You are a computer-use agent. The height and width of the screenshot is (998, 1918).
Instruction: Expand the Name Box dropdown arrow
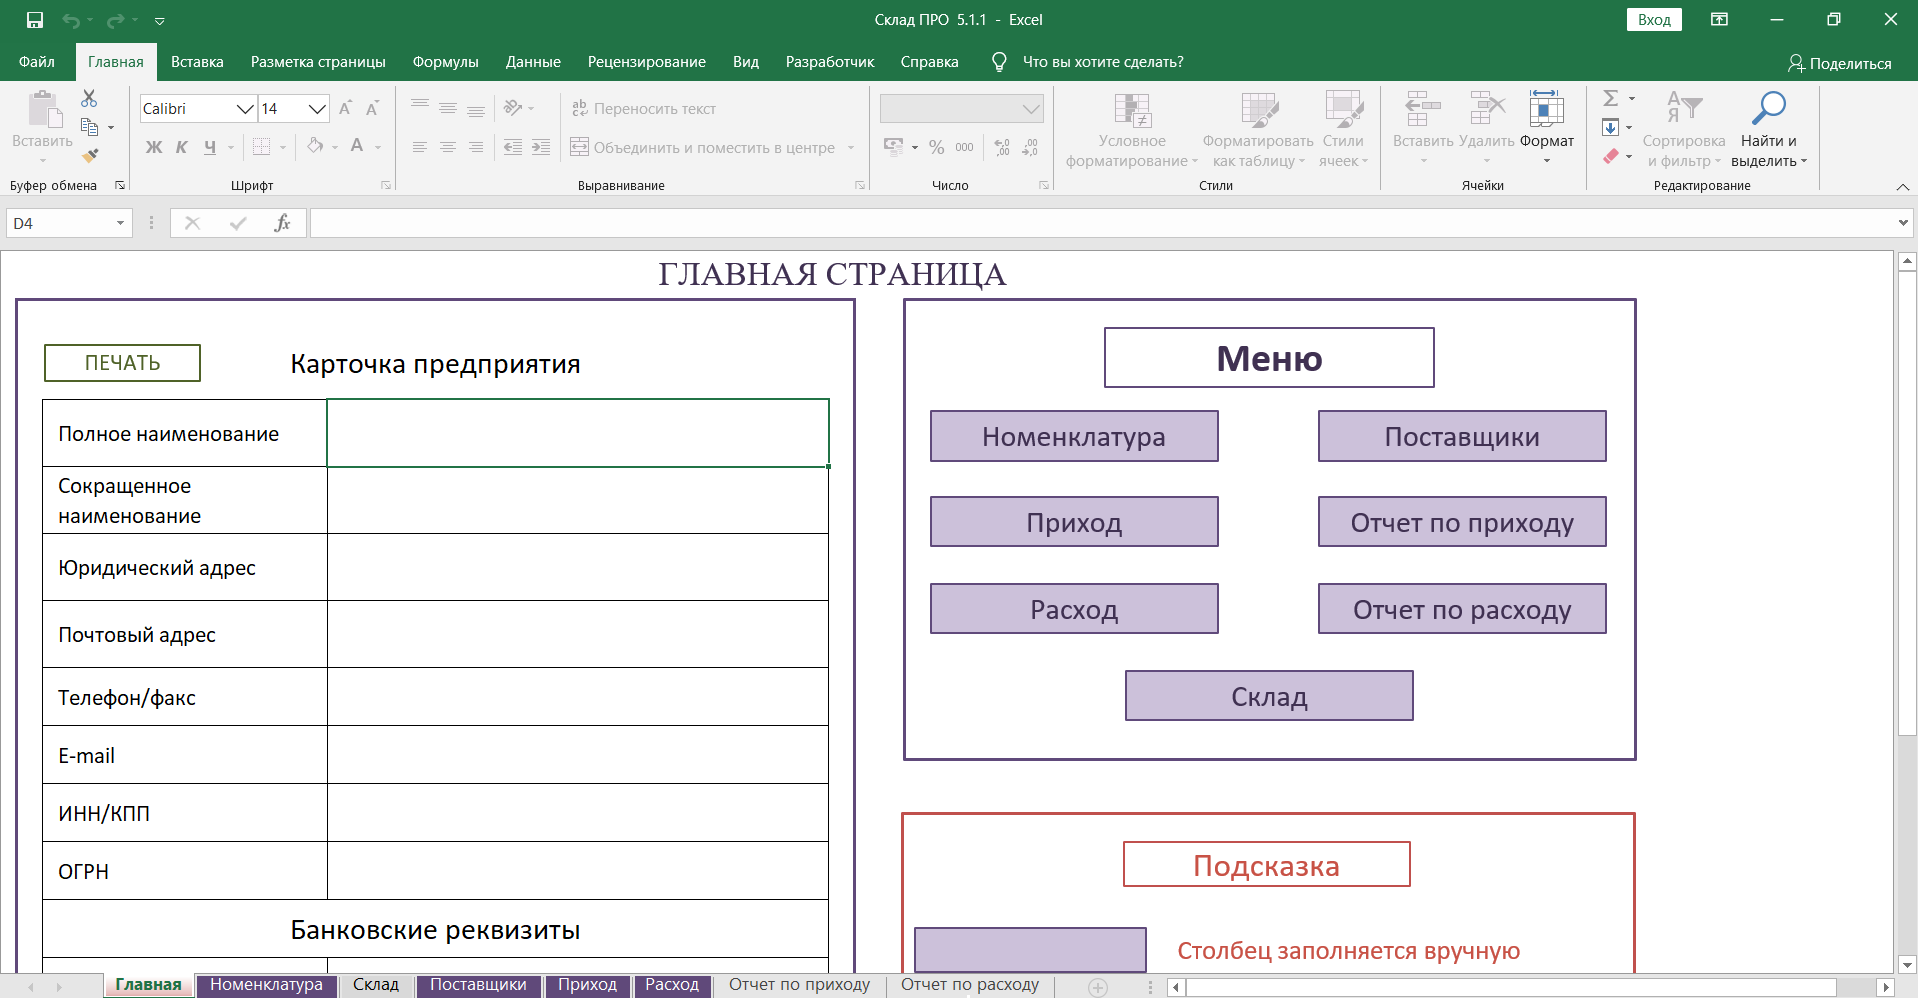tap(120, 223)
